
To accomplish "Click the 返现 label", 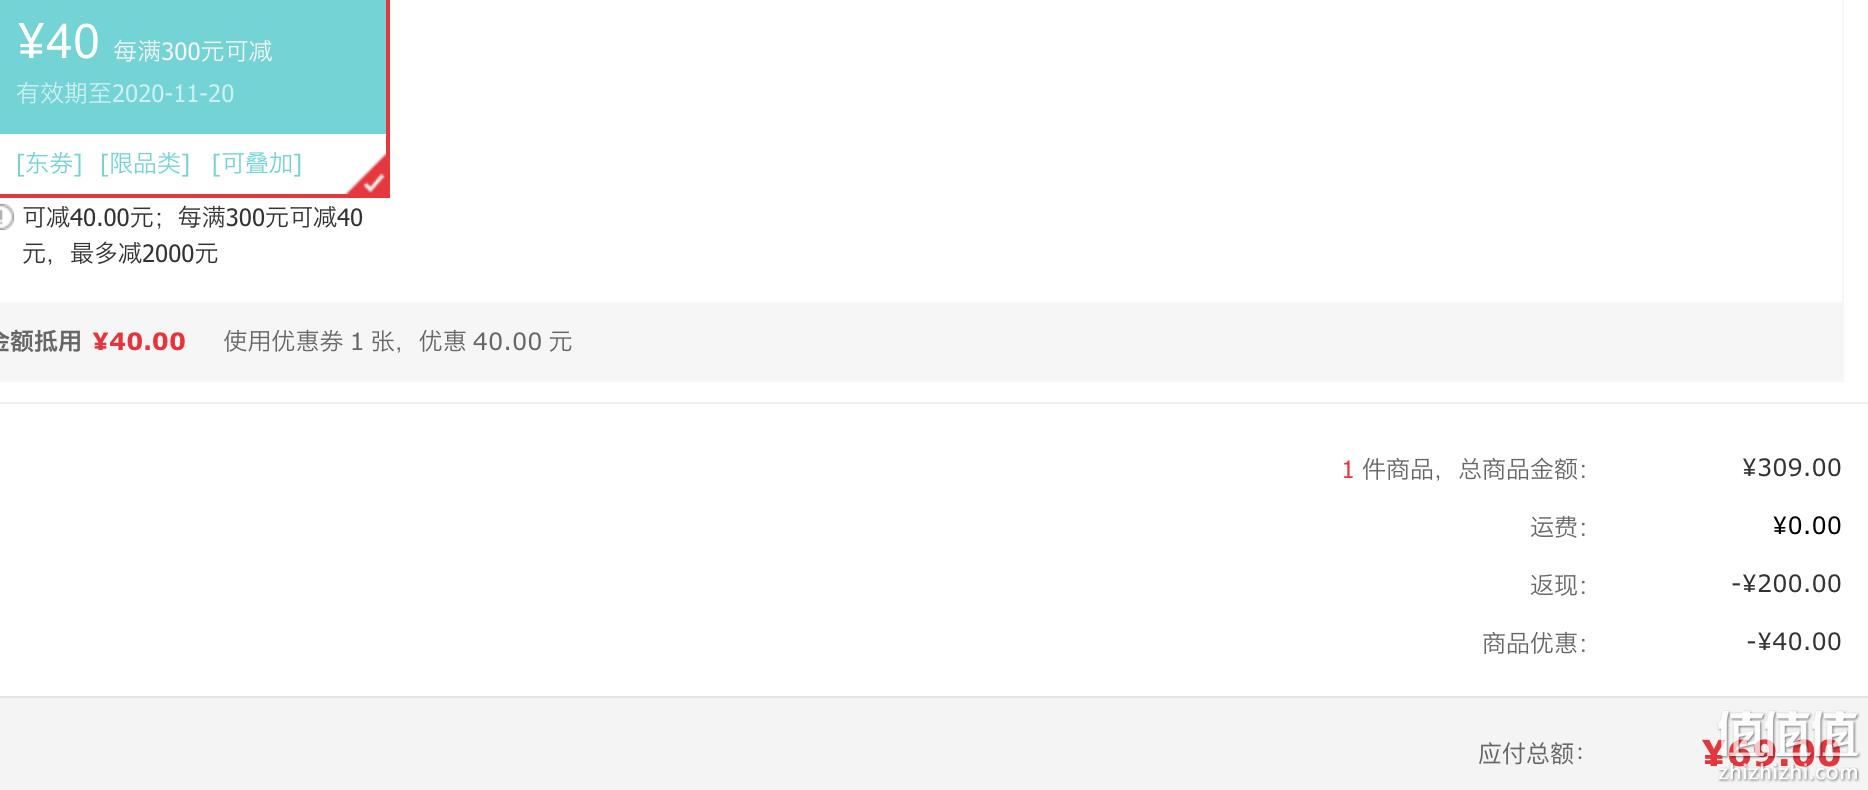I will tap(1558, 585).
